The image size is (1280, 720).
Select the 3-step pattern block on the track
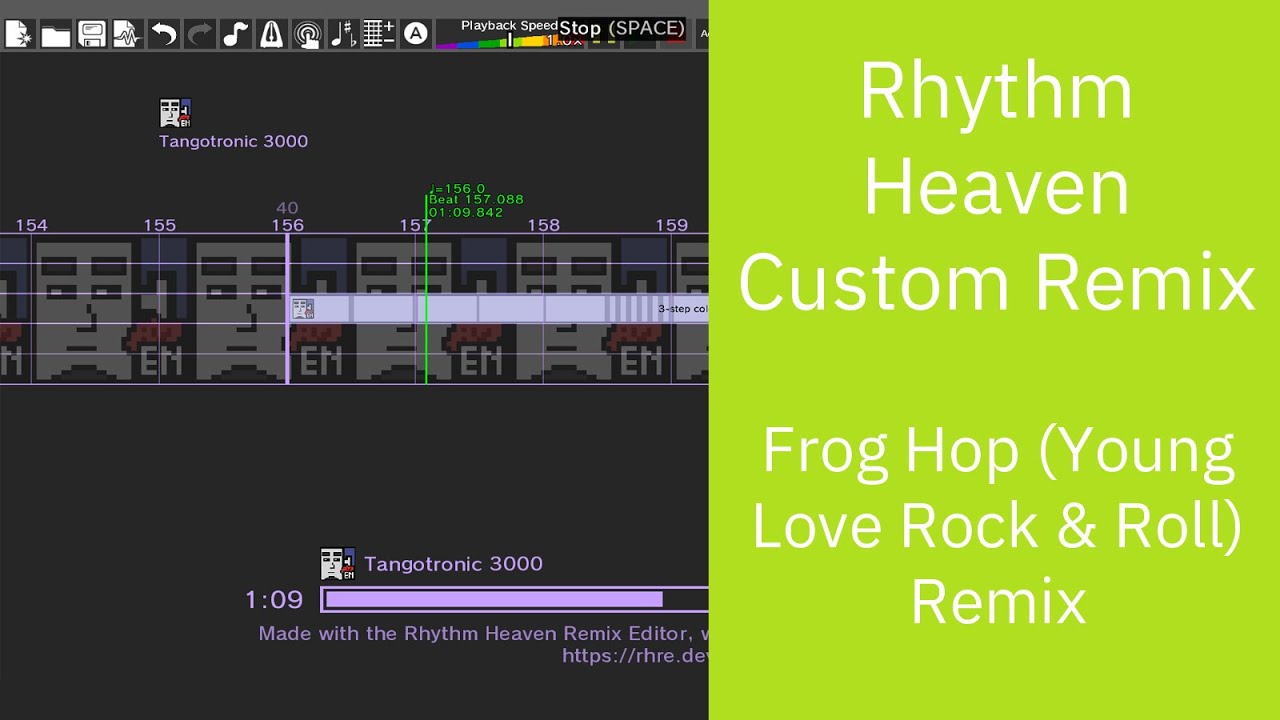[498, 309]
